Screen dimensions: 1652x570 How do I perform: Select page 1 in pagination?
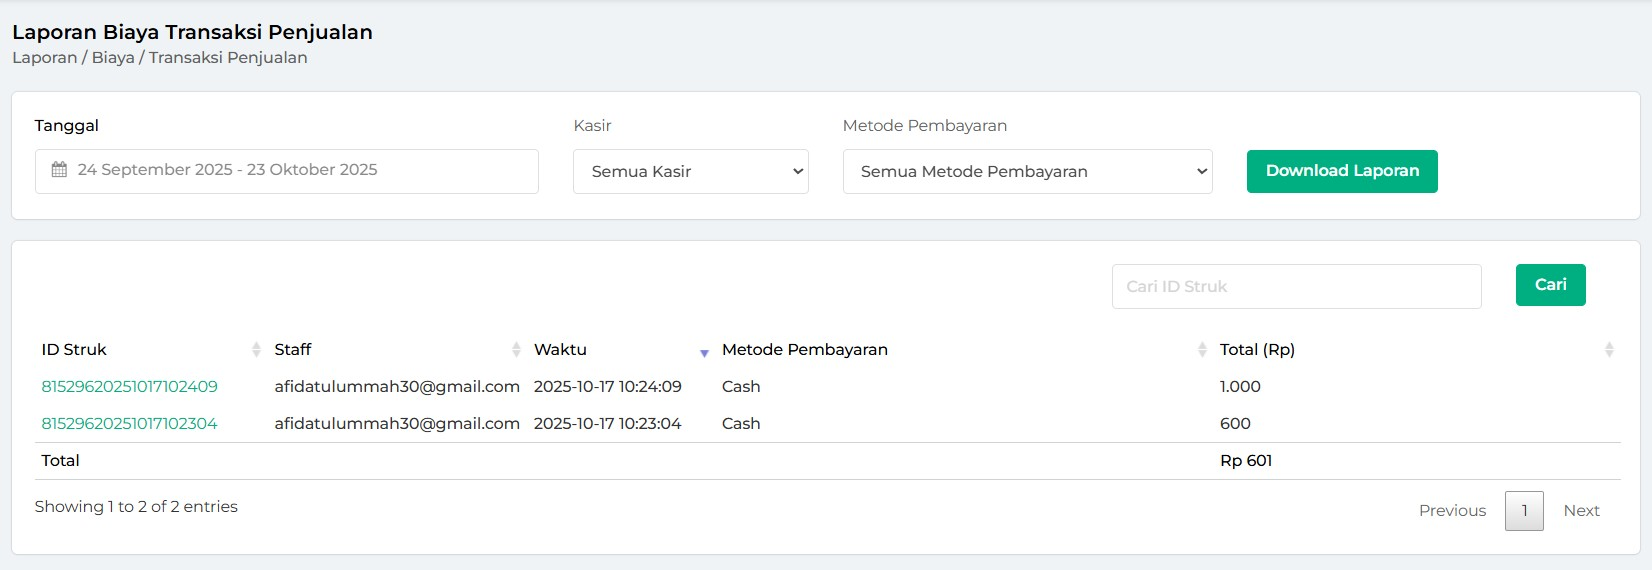coord(1524,511)
